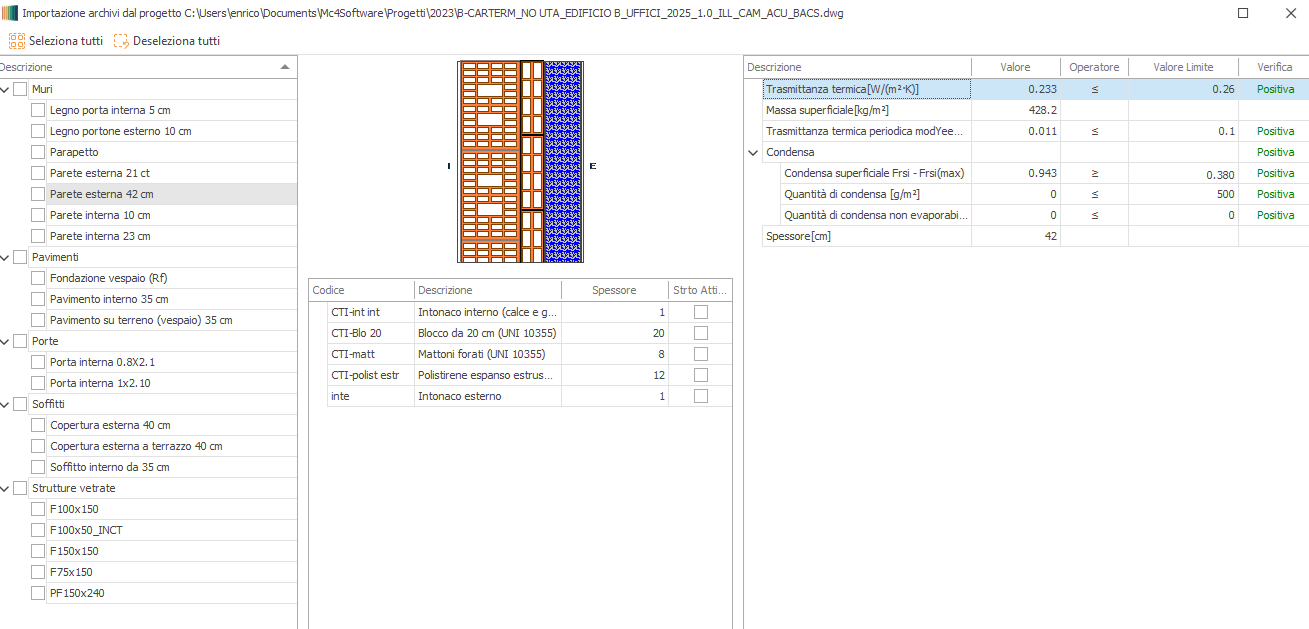Tick the Muri group checkbox
The width and height of the screenshot is (1309, 629).
20,89
